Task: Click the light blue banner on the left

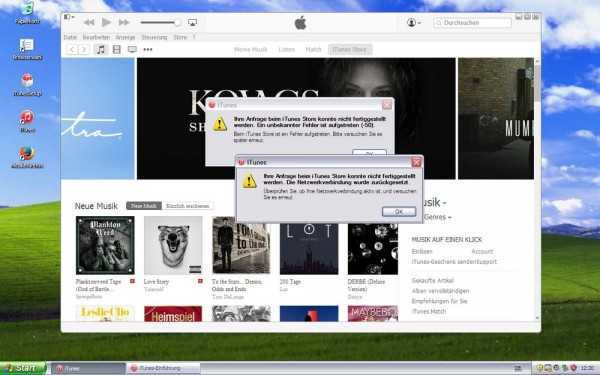Action: pyautogui.click(x=98, y=119)
